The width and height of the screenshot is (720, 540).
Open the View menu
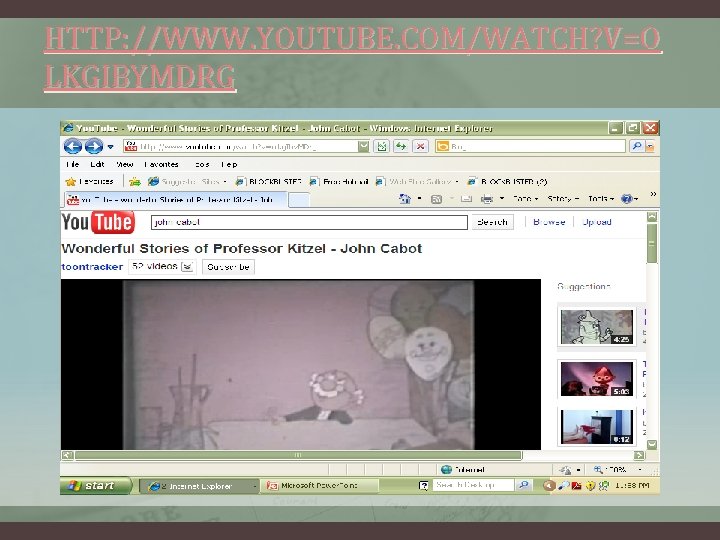pos(124,164)
